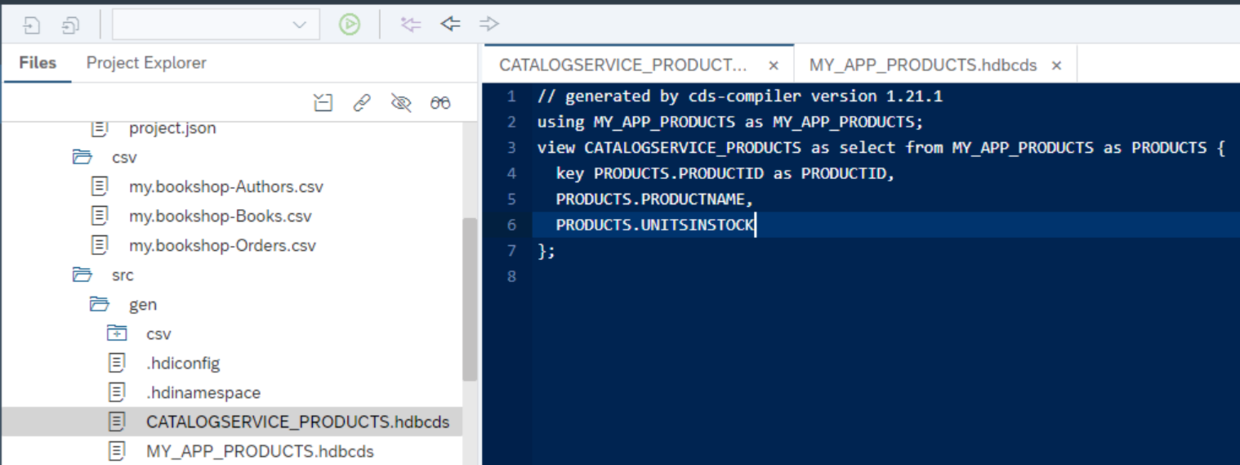The image size is (1240, 465).
Task: Close the CATALOGSERVICE_PRODUCTS editor tab
Action: [x=773, y=65]
